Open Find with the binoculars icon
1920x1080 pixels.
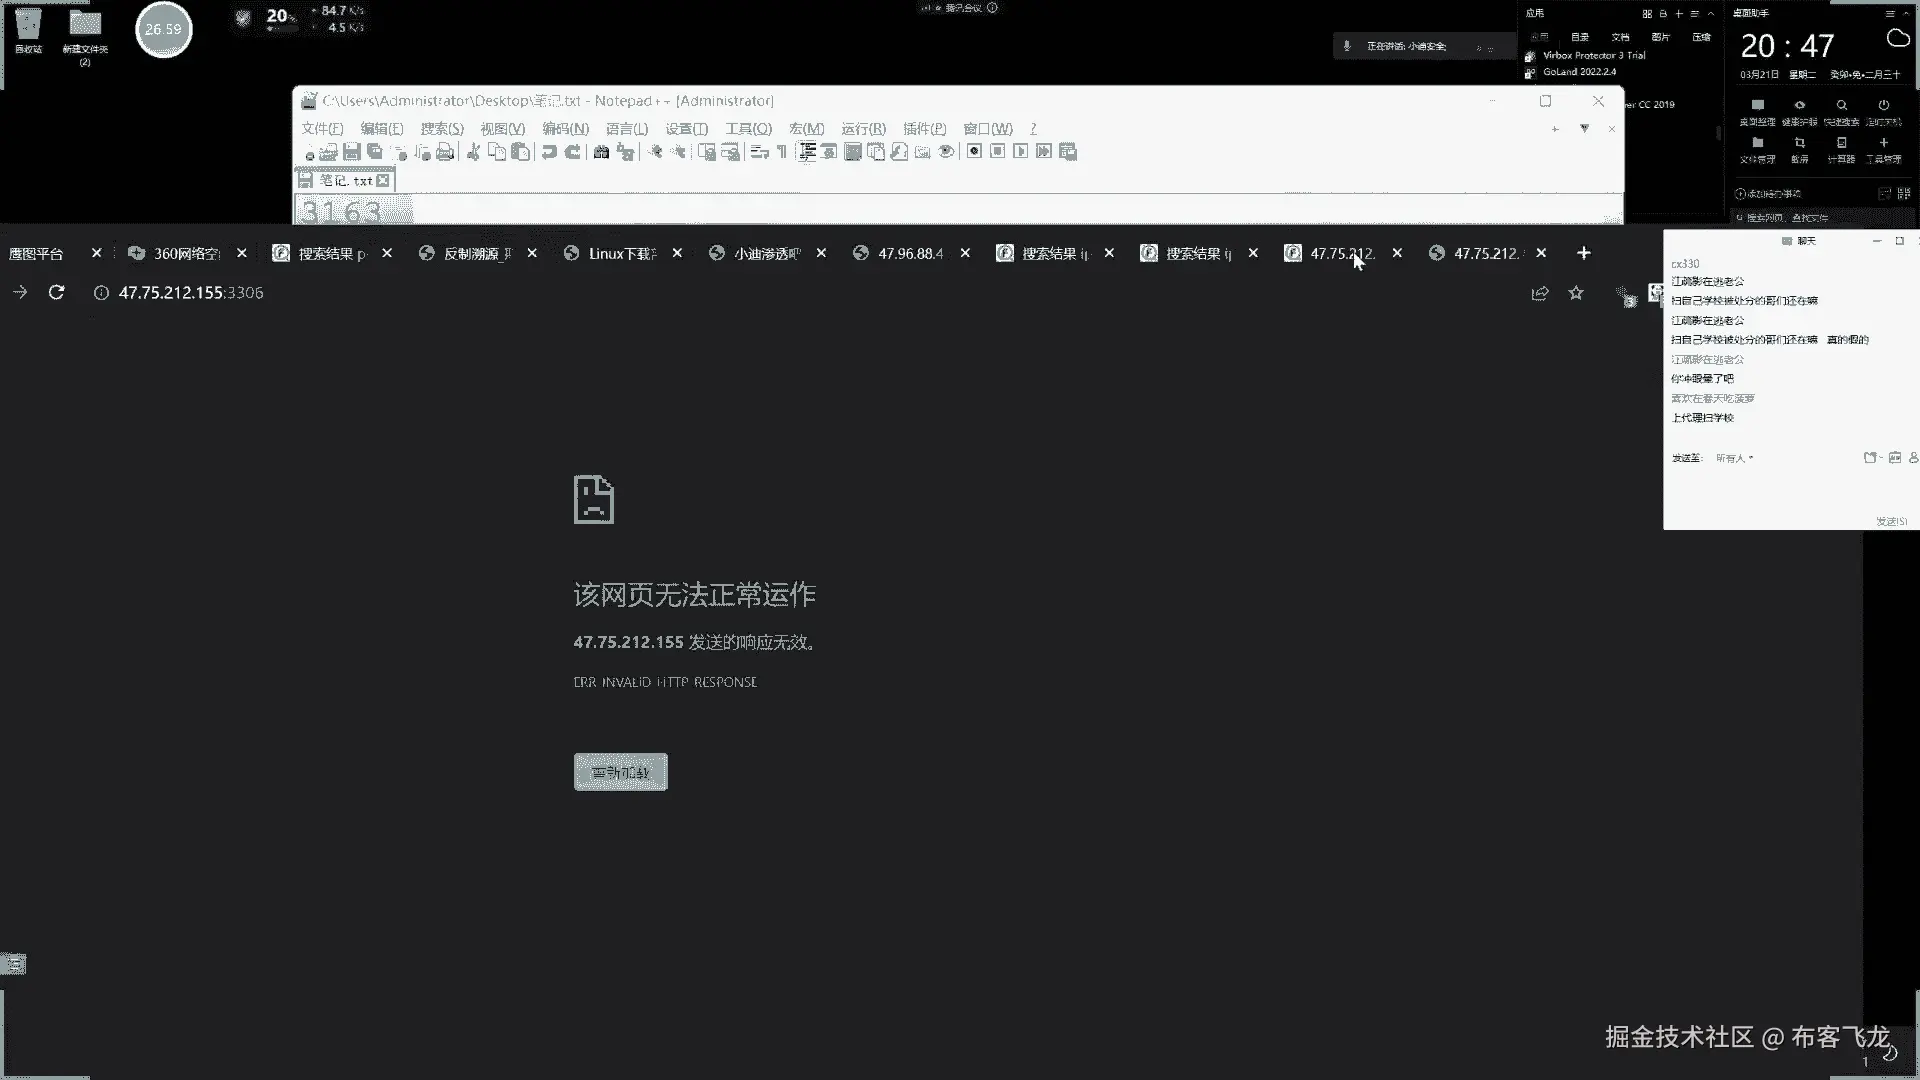[x=601, y=152]
